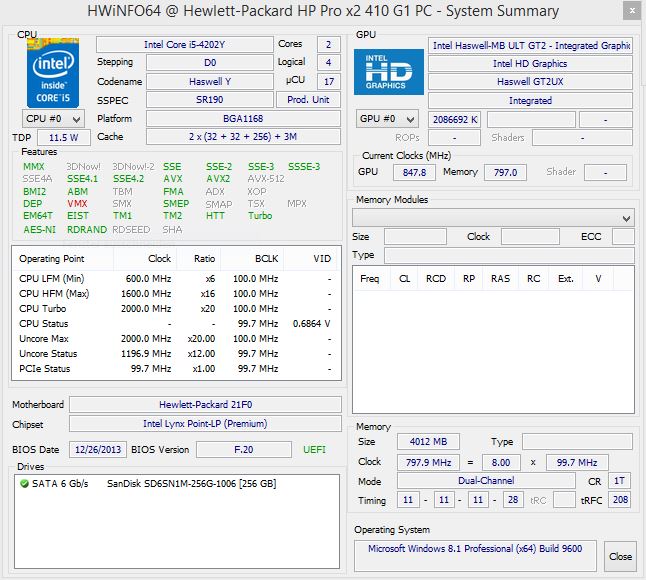Image resolution: width=646 pixels, height=580 pixels.
Task: Click the tRFC 208 value field
Action: tap(620, 500)
